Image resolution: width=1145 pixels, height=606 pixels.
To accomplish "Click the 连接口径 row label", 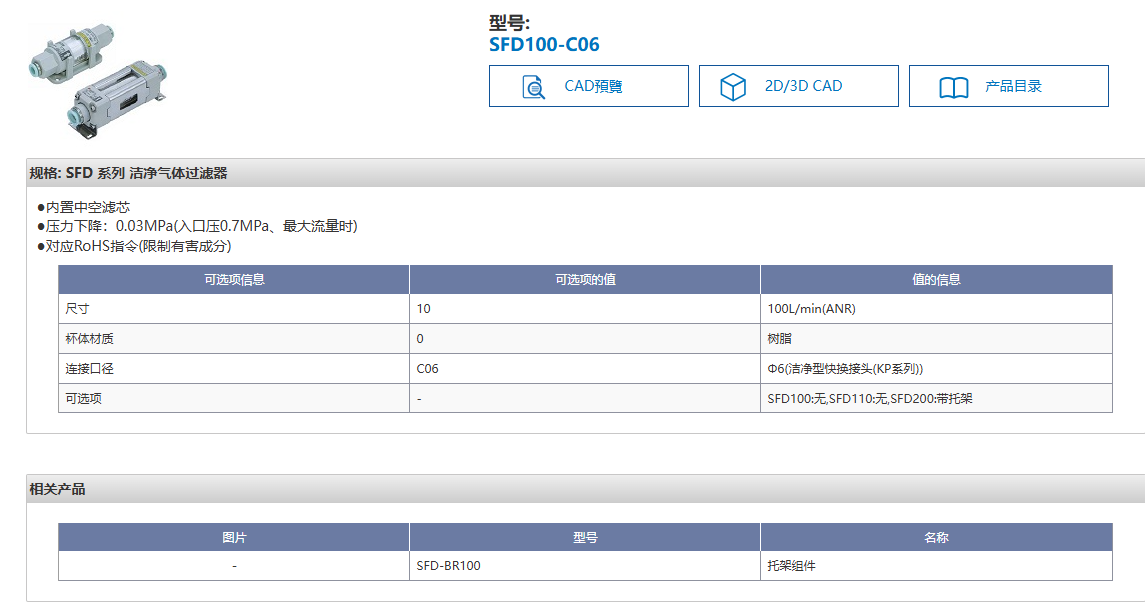I will point(90,368).
